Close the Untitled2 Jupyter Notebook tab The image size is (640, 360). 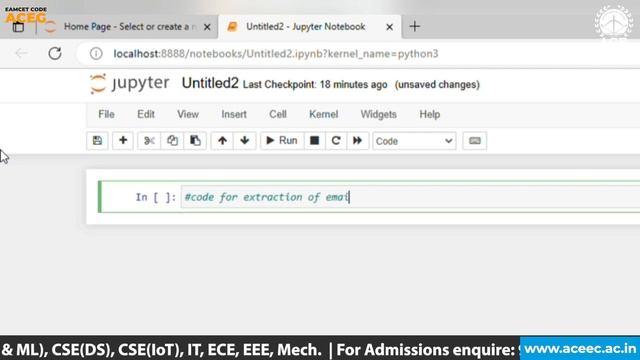[x=389, y=27]
